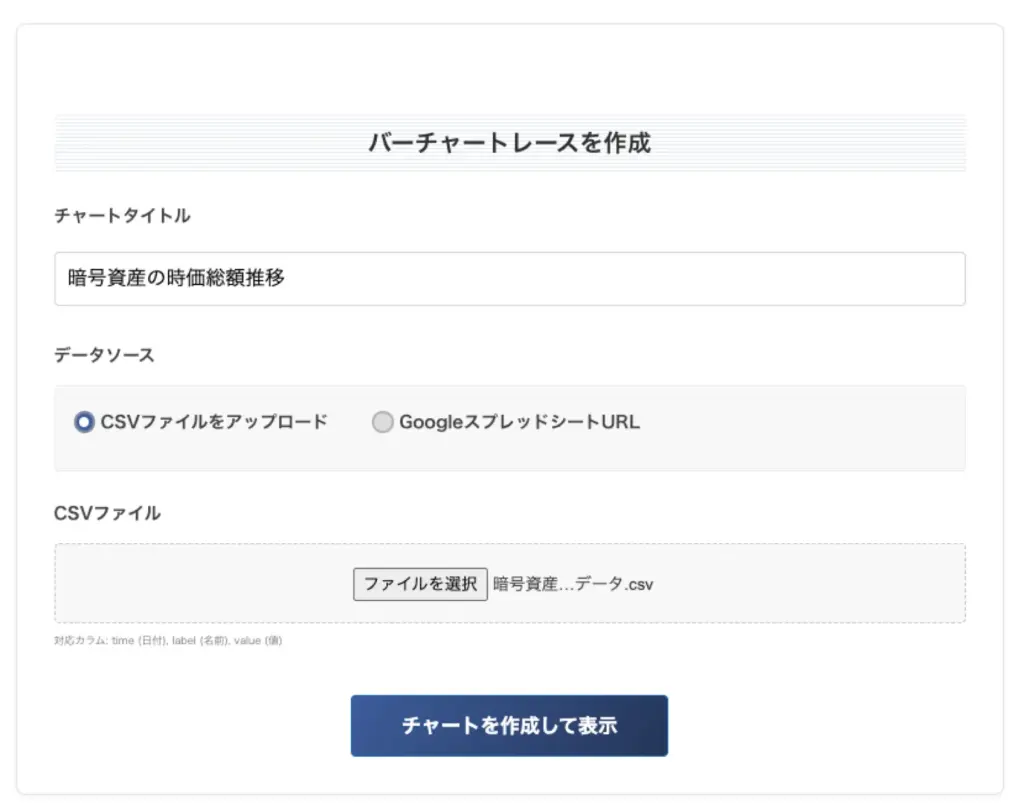Click empty space right of GoogleスプレッドシートURL option

(x=800, y=422)
